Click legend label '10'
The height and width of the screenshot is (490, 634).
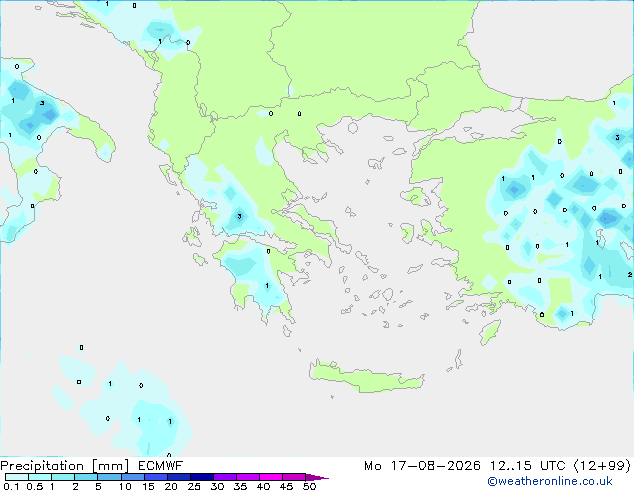coord(125,486)
